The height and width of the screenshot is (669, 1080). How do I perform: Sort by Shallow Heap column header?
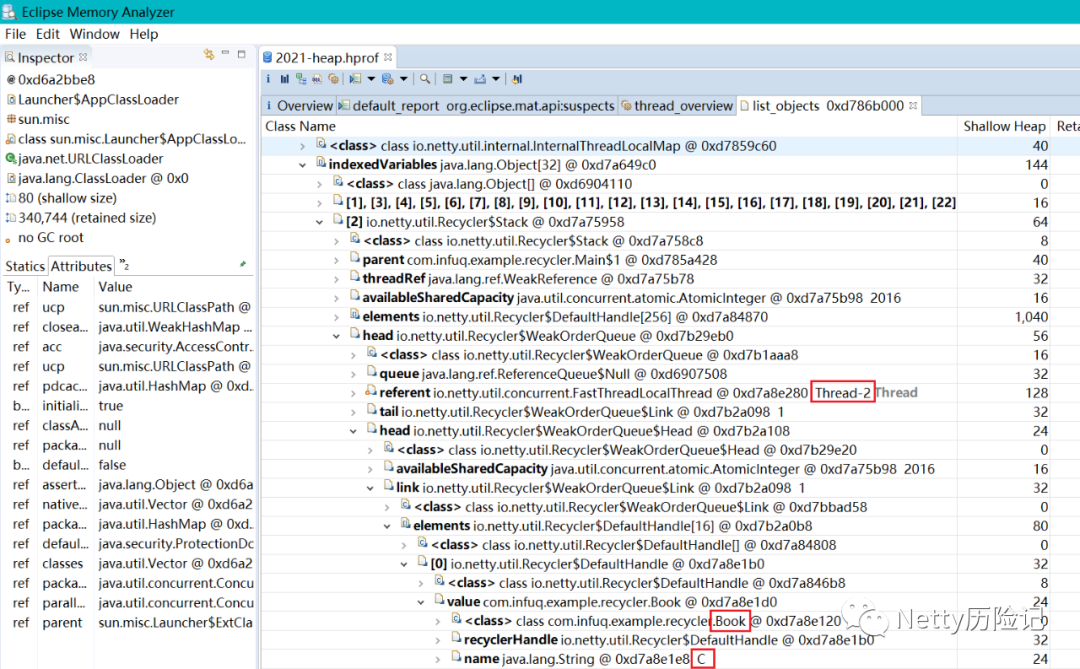[1004, 126]
